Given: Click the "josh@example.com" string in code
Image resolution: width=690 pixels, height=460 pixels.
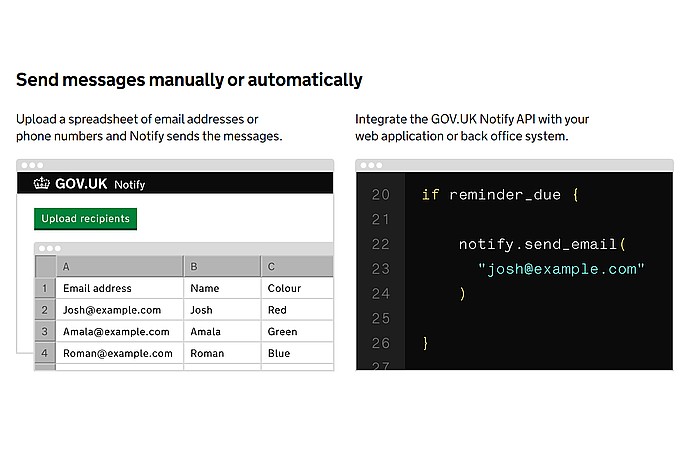Looking at the screenshot, I should tap(561, 269).
